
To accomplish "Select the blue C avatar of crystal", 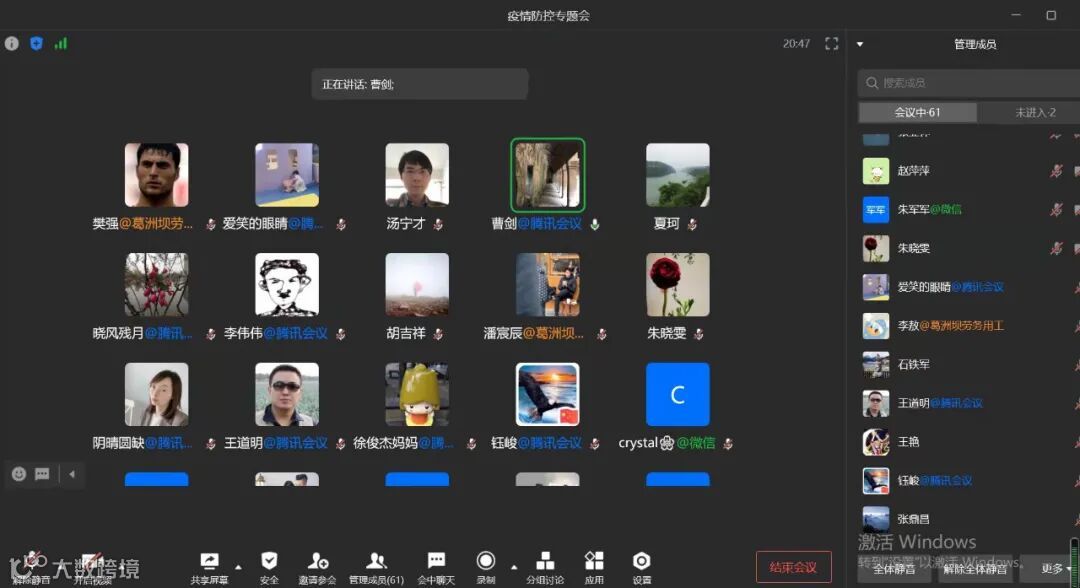I will [x=678, y=395].
